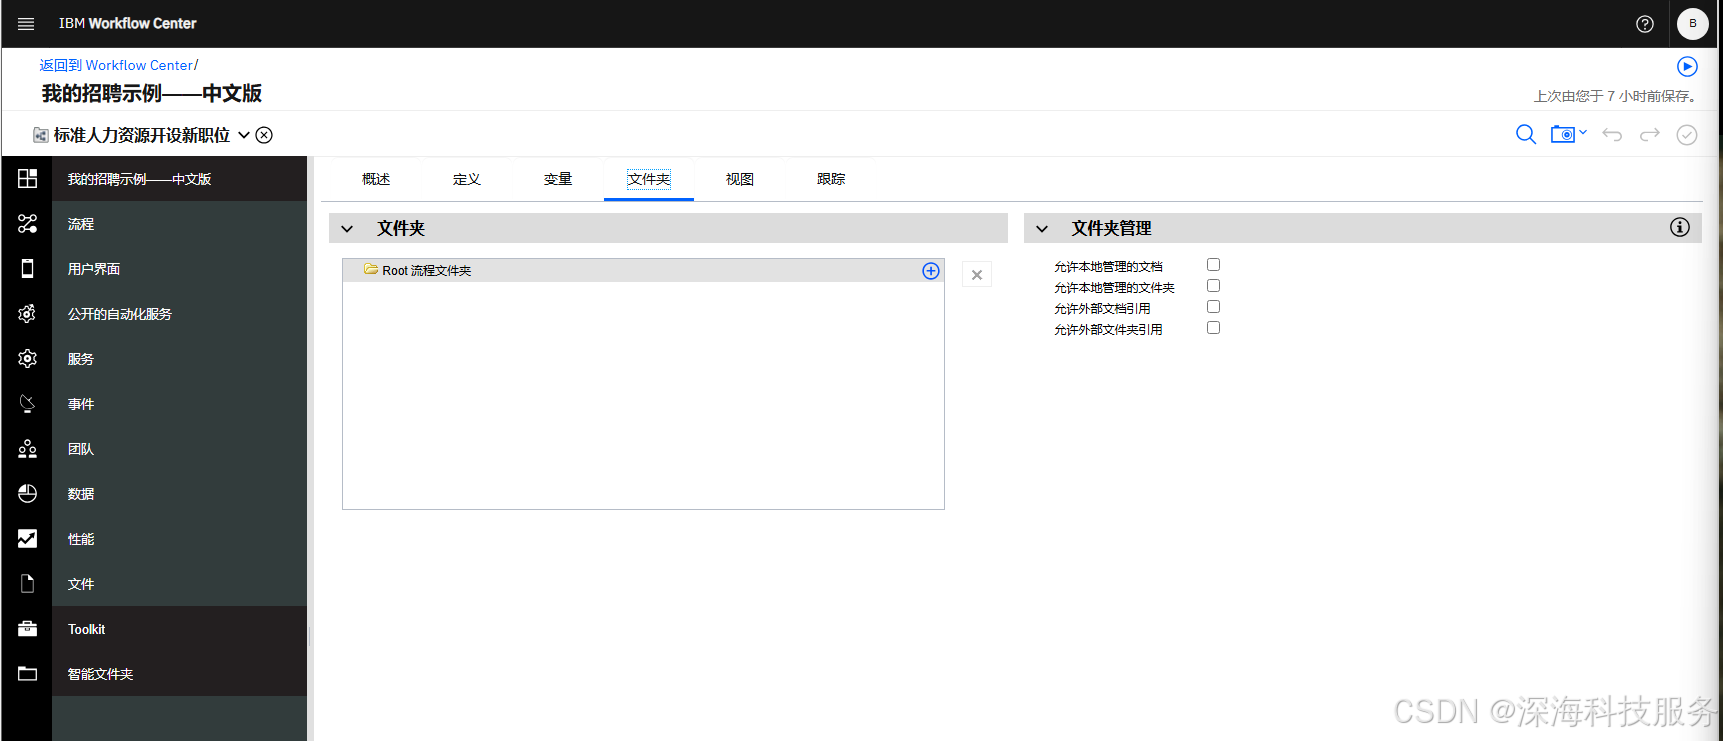Enable 允许外部文档引用 checkbox

[x=1213, y=307]
